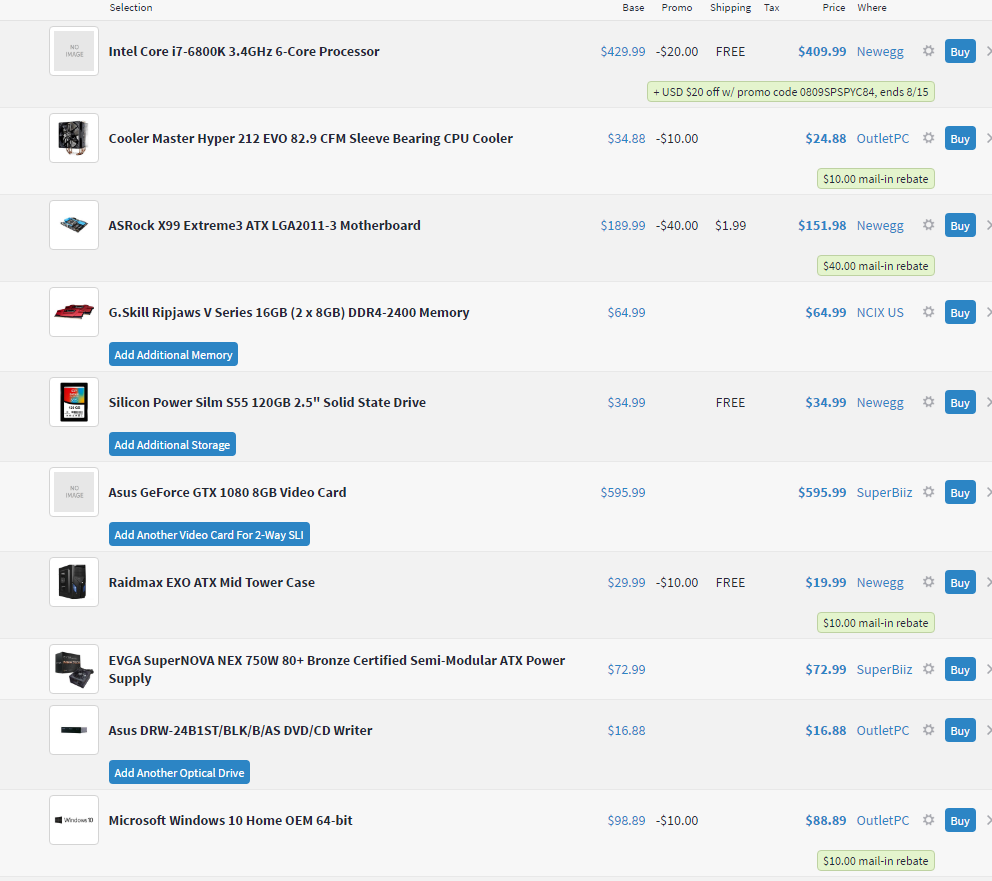Open Asus DRW-24B1ST DVD/CD Writer link
The height and width of the screenshot is (881, 992).
240,730
